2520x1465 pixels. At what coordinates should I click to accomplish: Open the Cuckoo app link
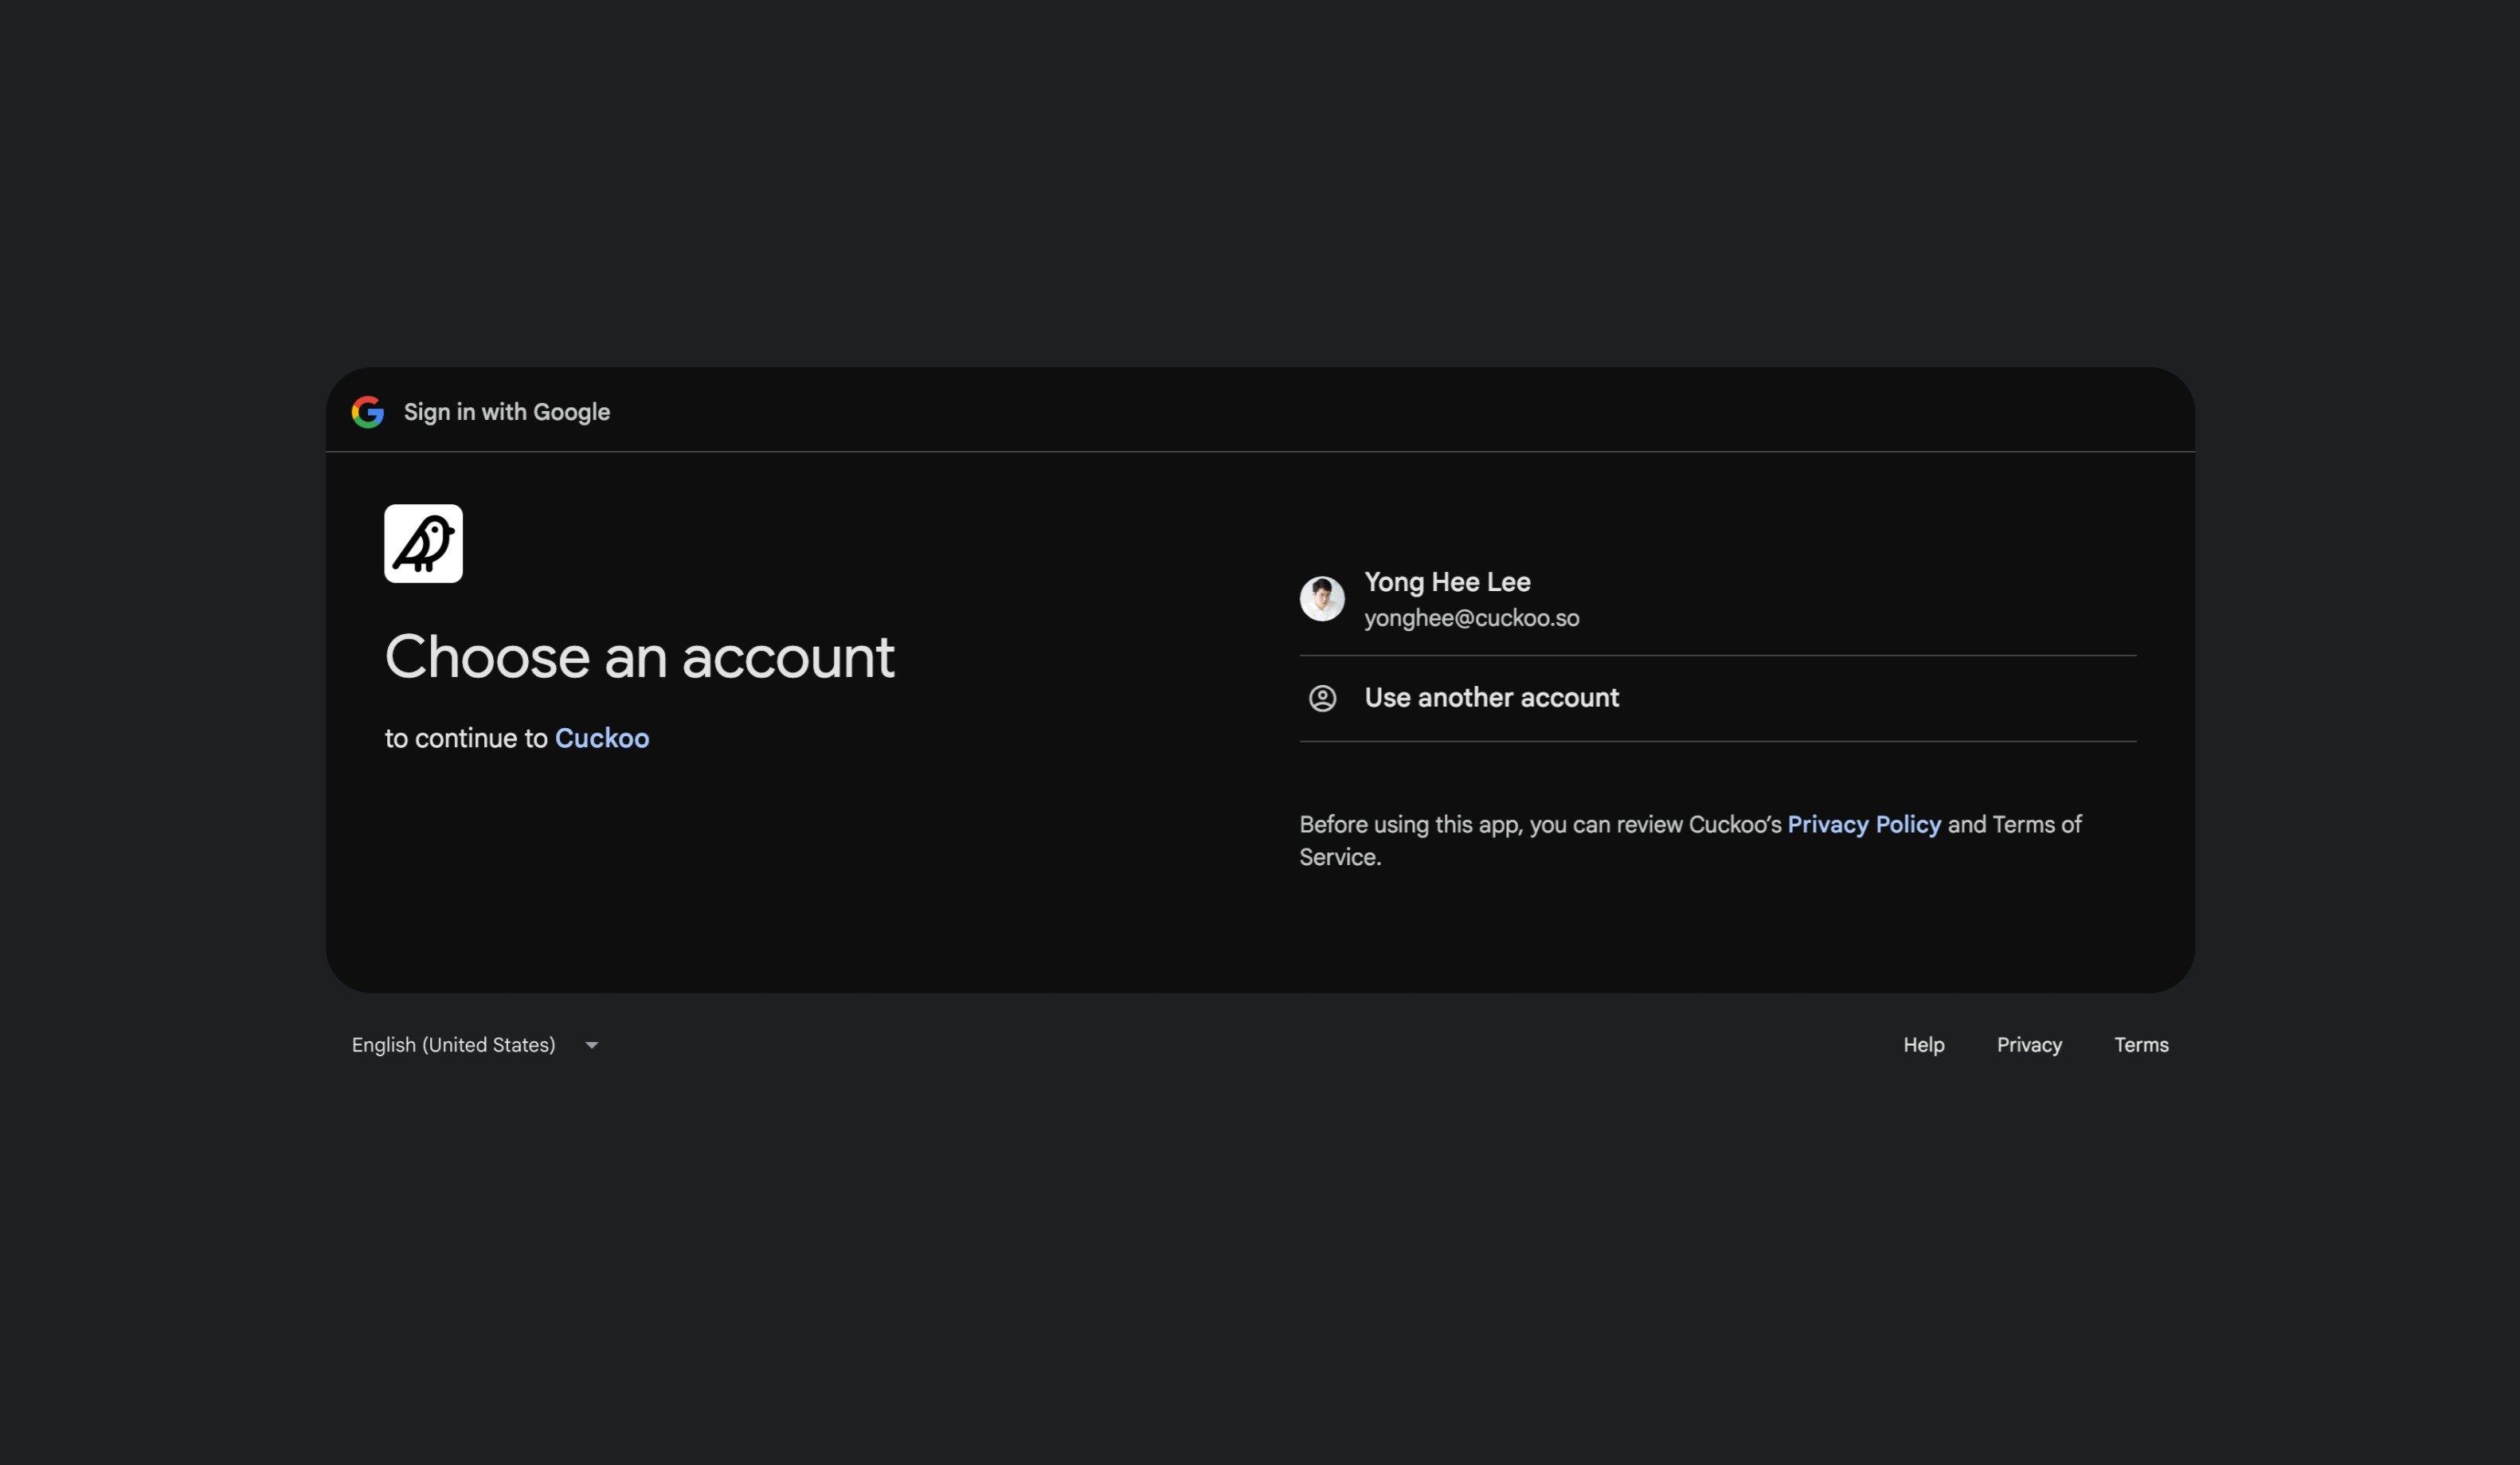point(602,738)
